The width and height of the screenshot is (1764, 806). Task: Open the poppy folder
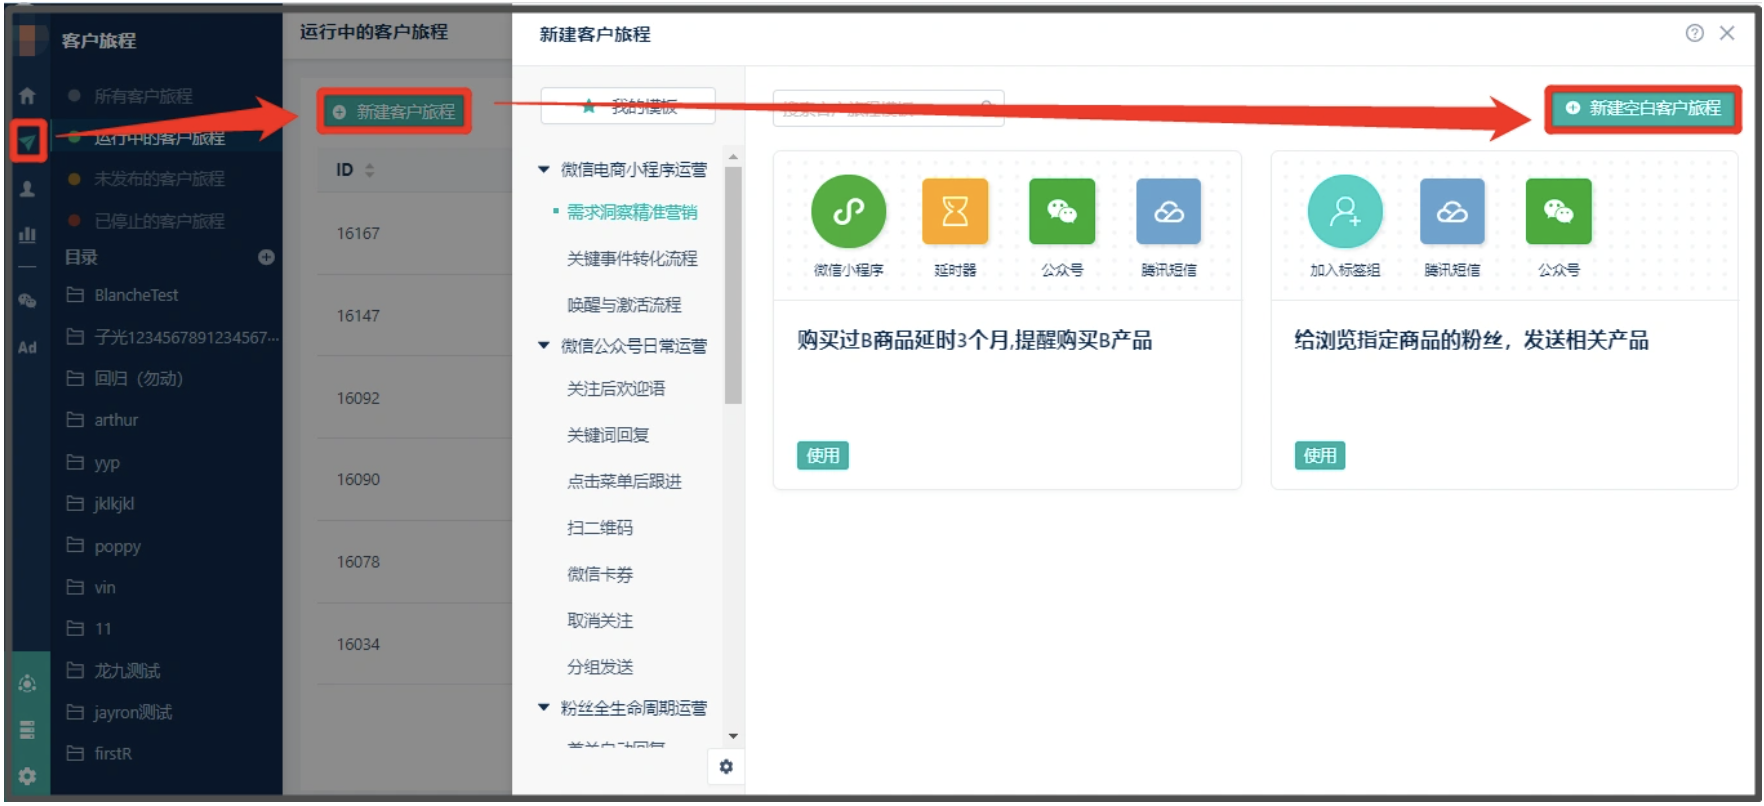click(117, 547)
